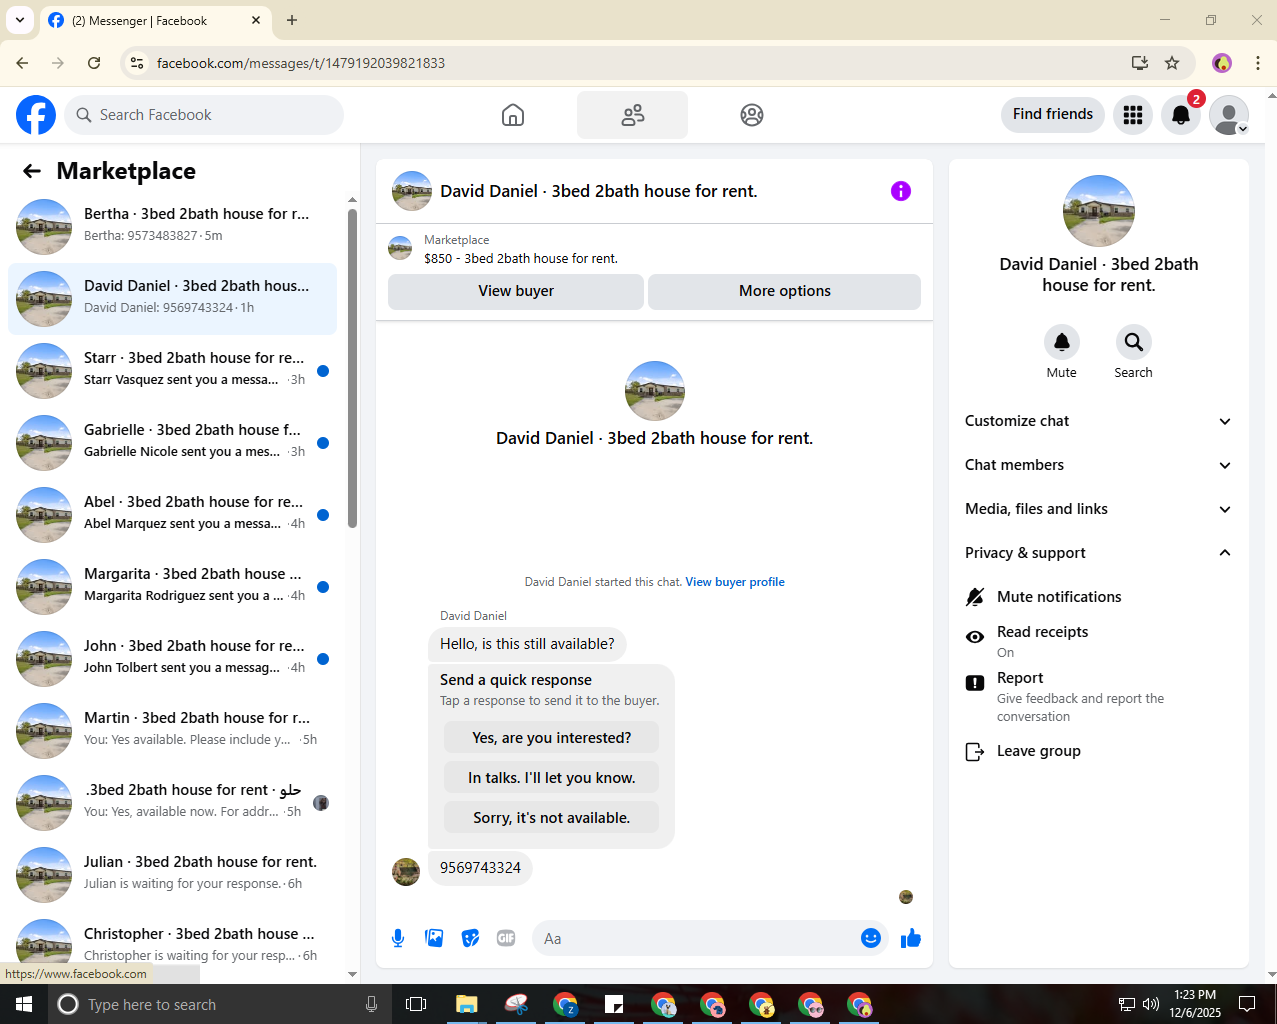Collapse Privacy & support section

1099,553
